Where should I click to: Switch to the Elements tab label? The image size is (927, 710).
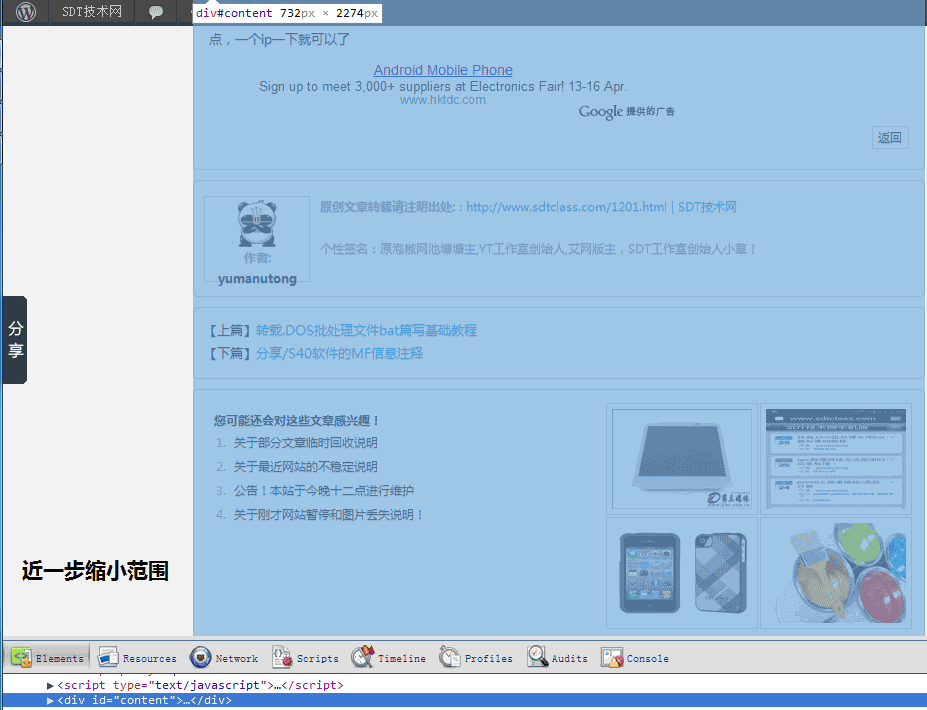point(60,659)
